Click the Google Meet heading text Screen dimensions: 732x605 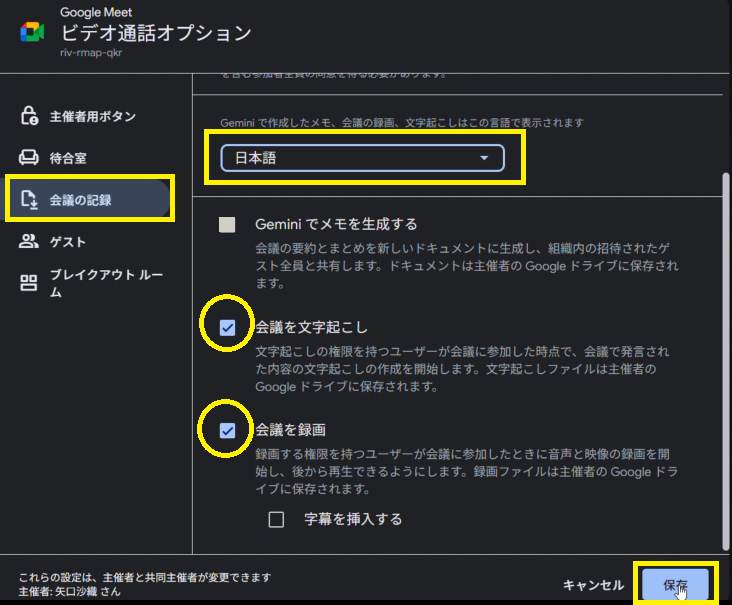pyautogui.click(x=96, y=12)
